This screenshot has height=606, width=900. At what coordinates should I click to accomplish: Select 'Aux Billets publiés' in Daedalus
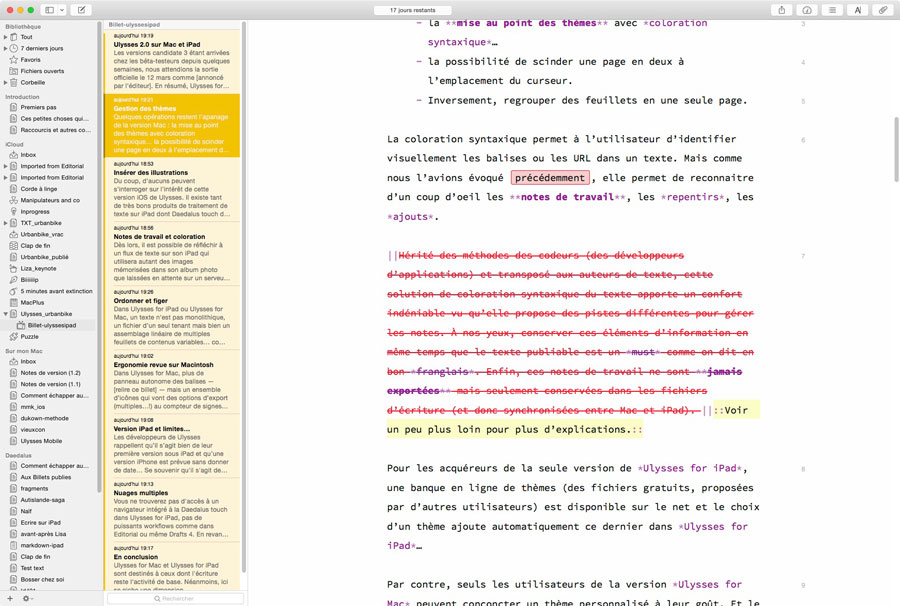point(46,477)
